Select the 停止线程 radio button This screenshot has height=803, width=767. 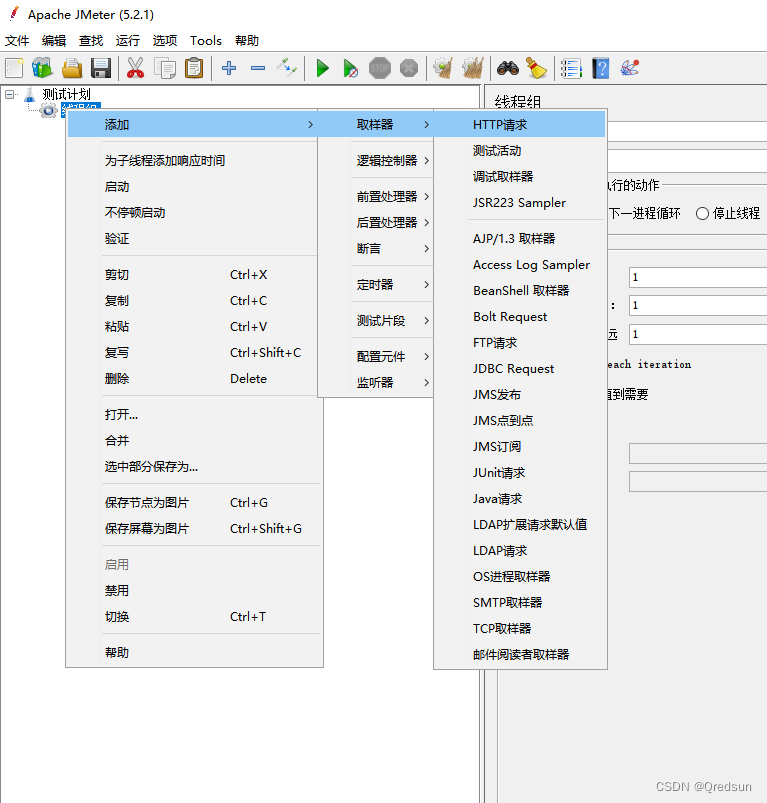pyautogui.click(x=702, y=214)
